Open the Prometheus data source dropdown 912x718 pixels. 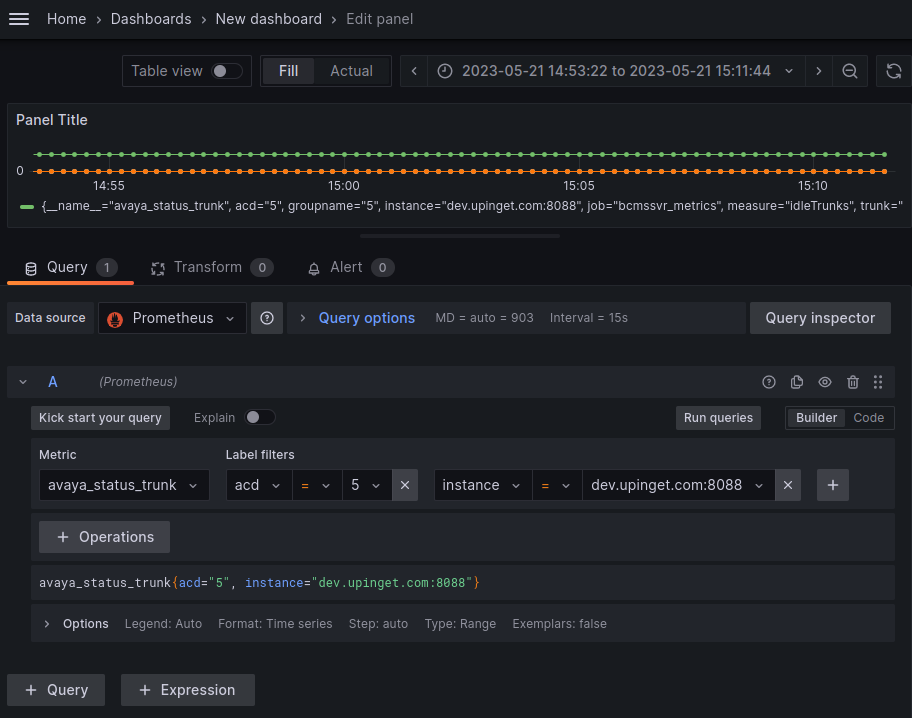pyautogui.click(x=172, y=318)
